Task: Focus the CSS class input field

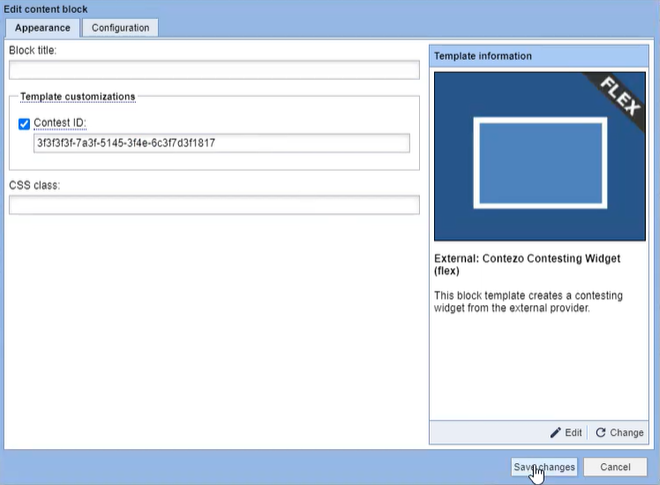Action: coord(214,205)
